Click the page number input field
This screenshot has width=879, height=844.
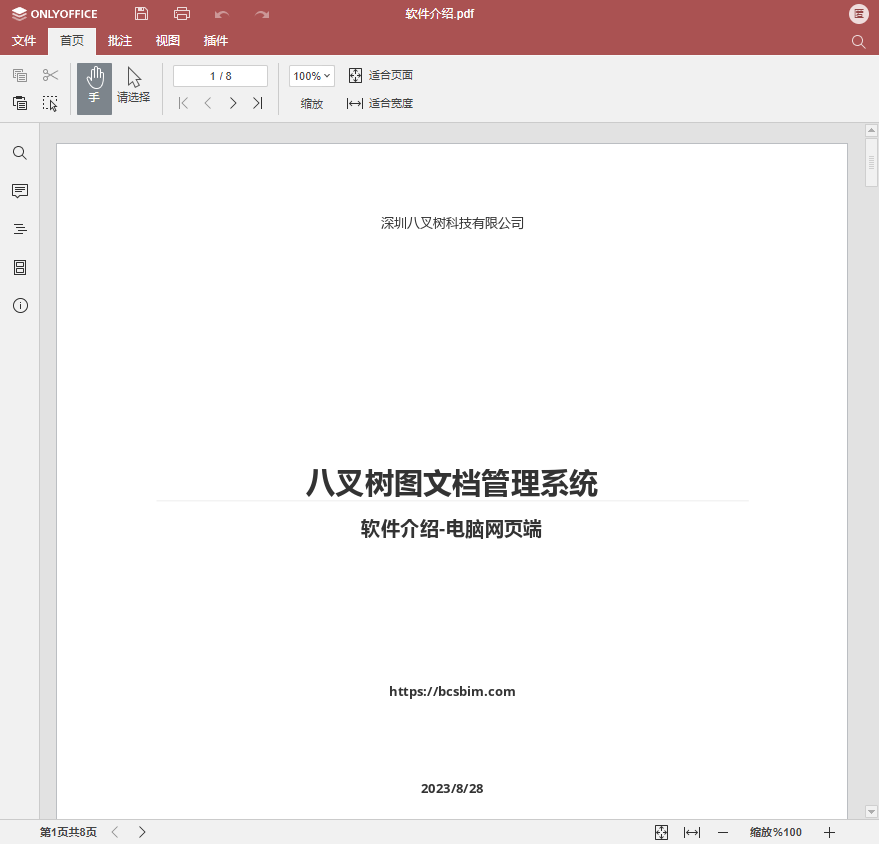pos(220,76)
